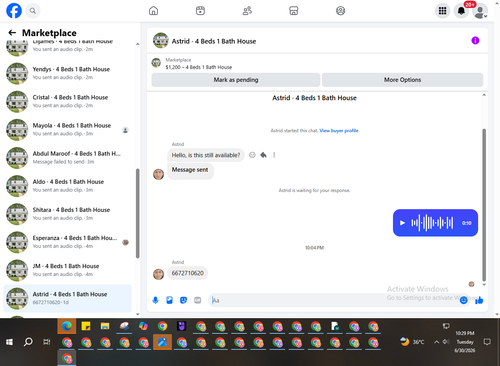Screen dimensions: 500x366
Task: Go back with Marketplace arrow
Action: [12, 32]
